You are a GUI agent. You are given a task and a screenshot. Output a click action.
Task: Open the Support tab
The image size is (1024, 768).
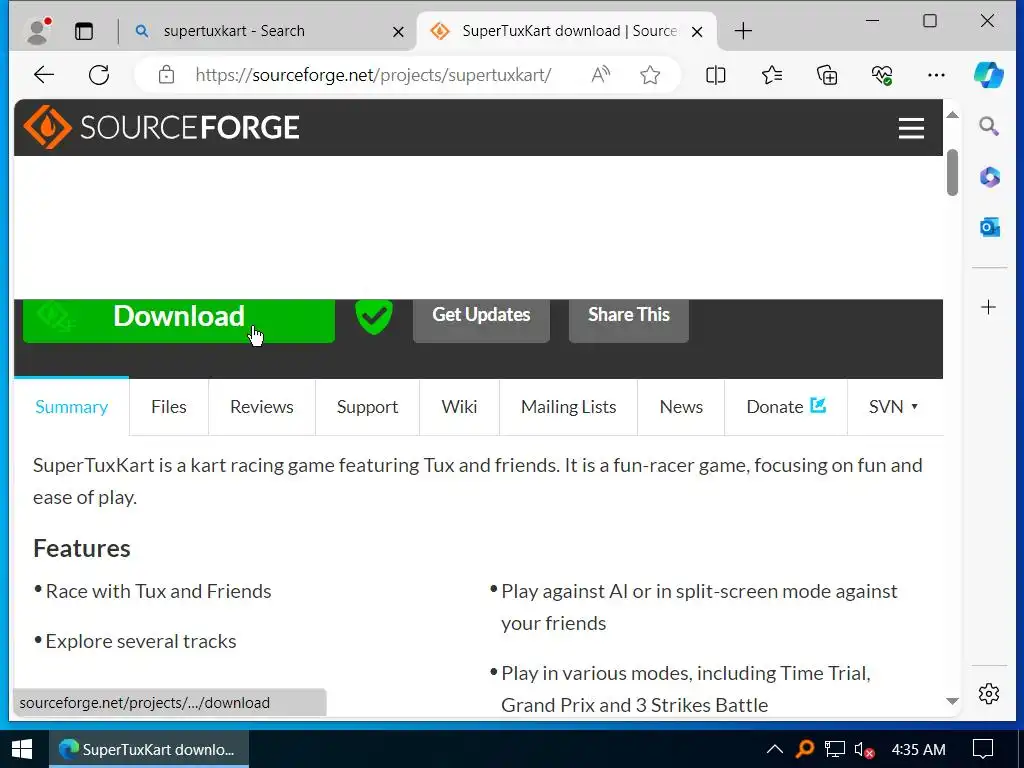pos(368,407)
